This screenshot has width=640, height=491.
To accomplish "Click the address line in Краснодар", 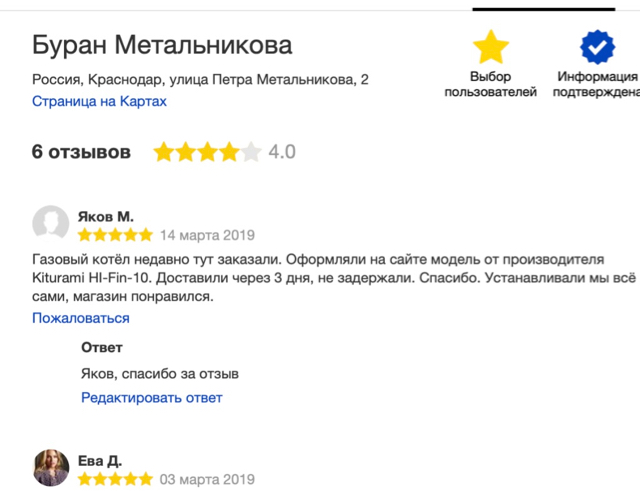I will (x=200, y=79).
